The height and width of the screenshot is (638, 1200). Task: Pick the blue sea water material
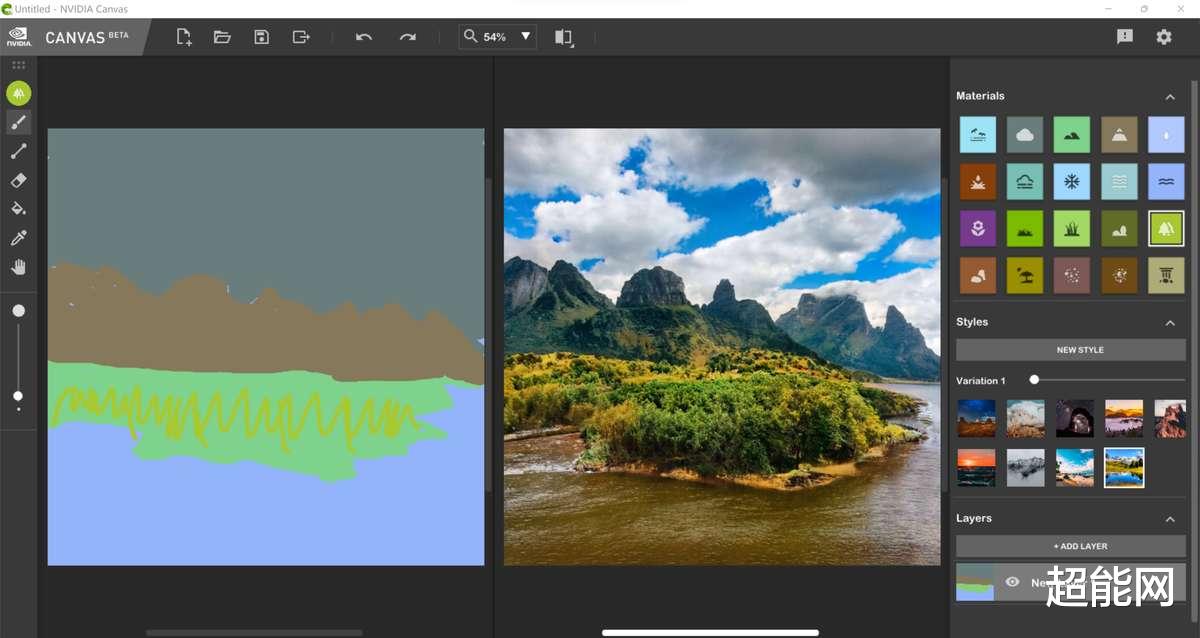click(1166, 181)
